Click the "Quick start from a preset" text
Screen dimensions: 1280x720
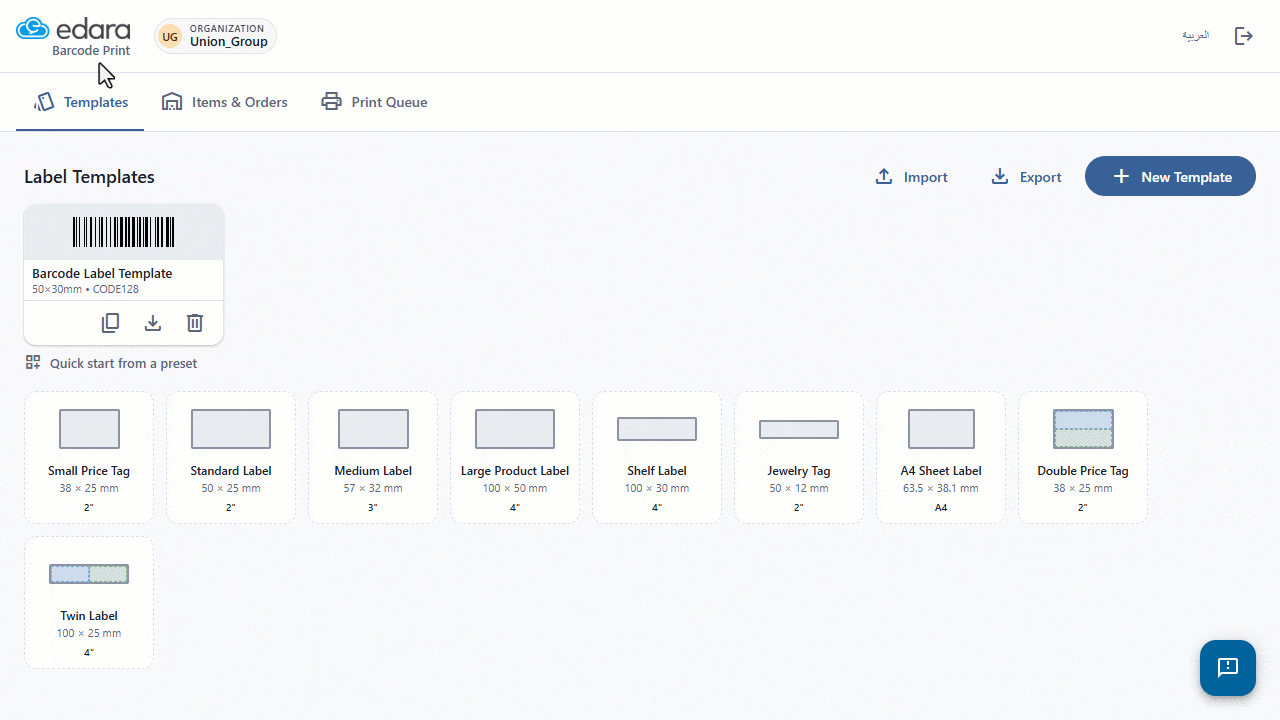click(x=123, y=363)
